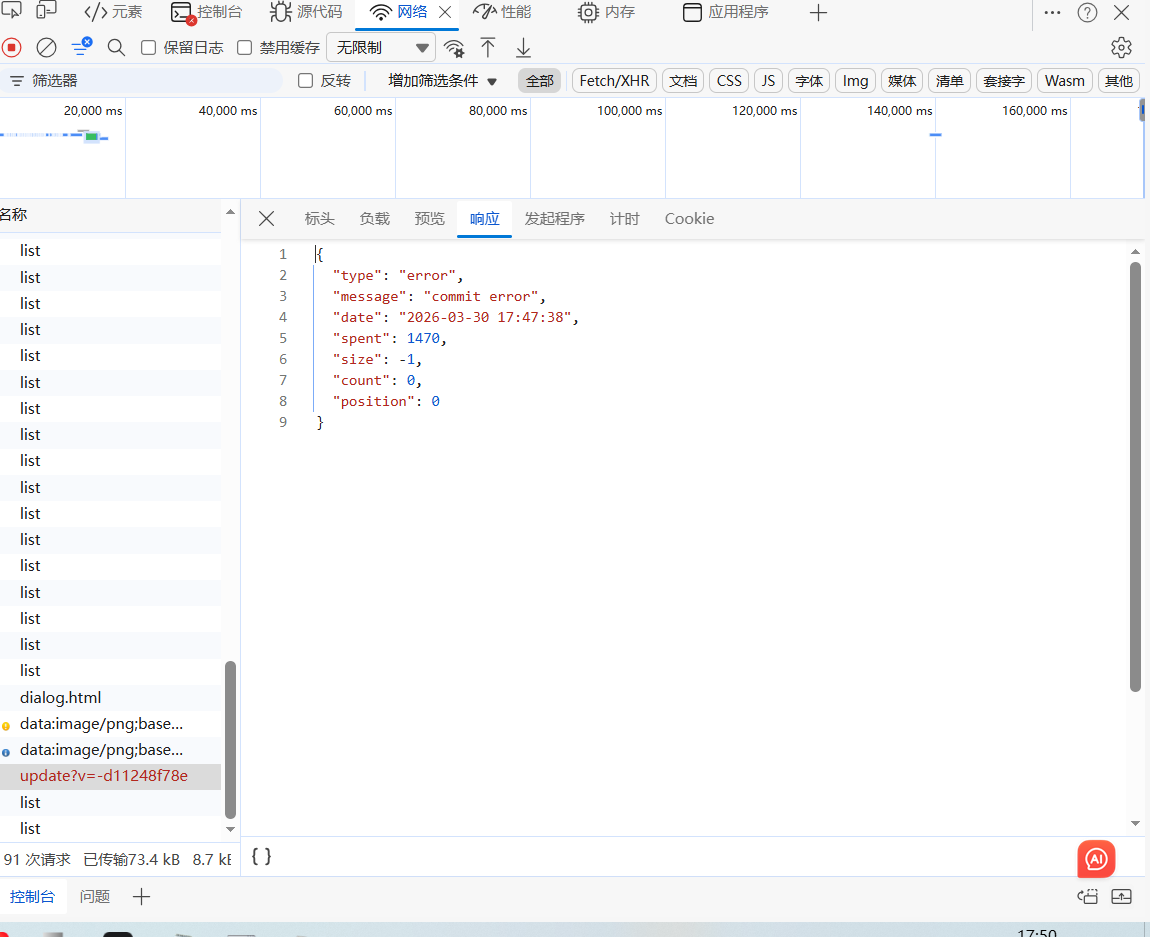Filter requests by Fetch/XHR
This screenshot has width=1150, height=937.
614,81
